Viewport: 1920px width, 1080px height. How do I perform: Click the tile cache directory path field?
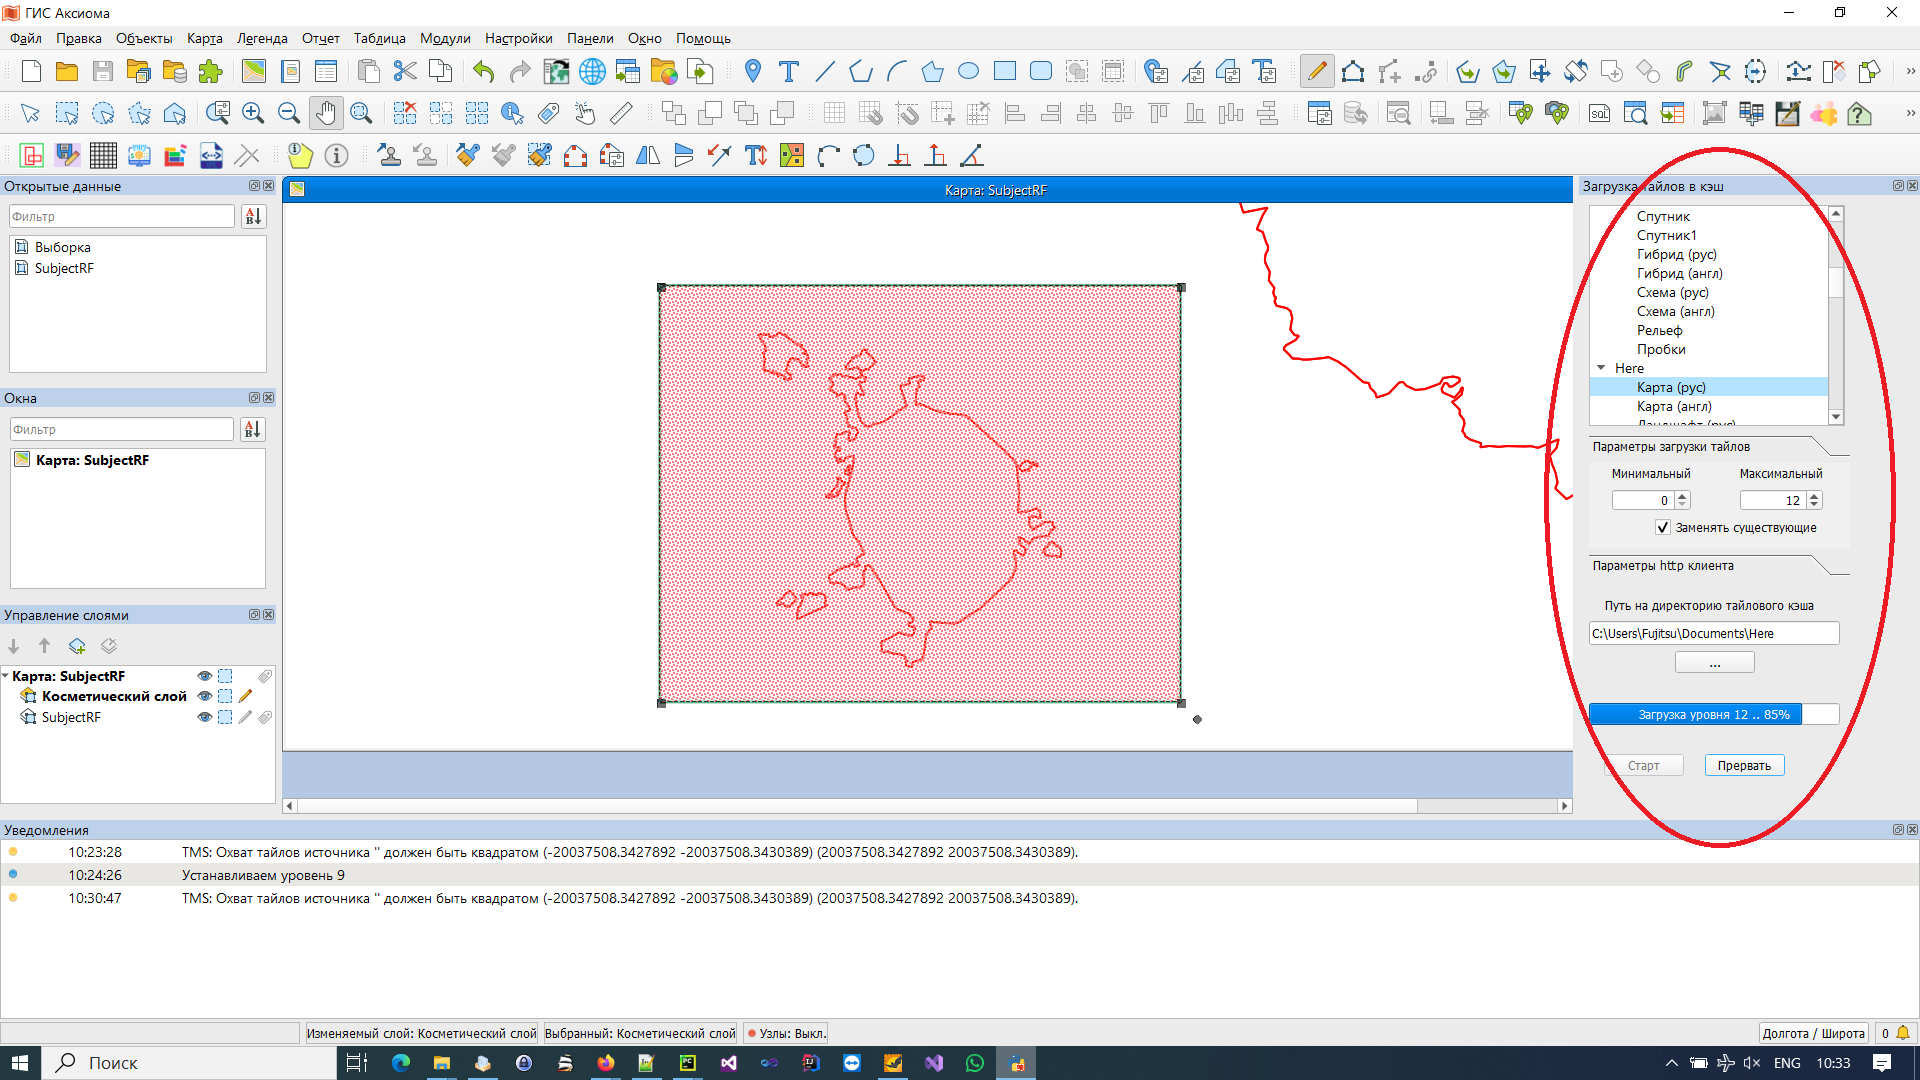(x=1713, y=633)
